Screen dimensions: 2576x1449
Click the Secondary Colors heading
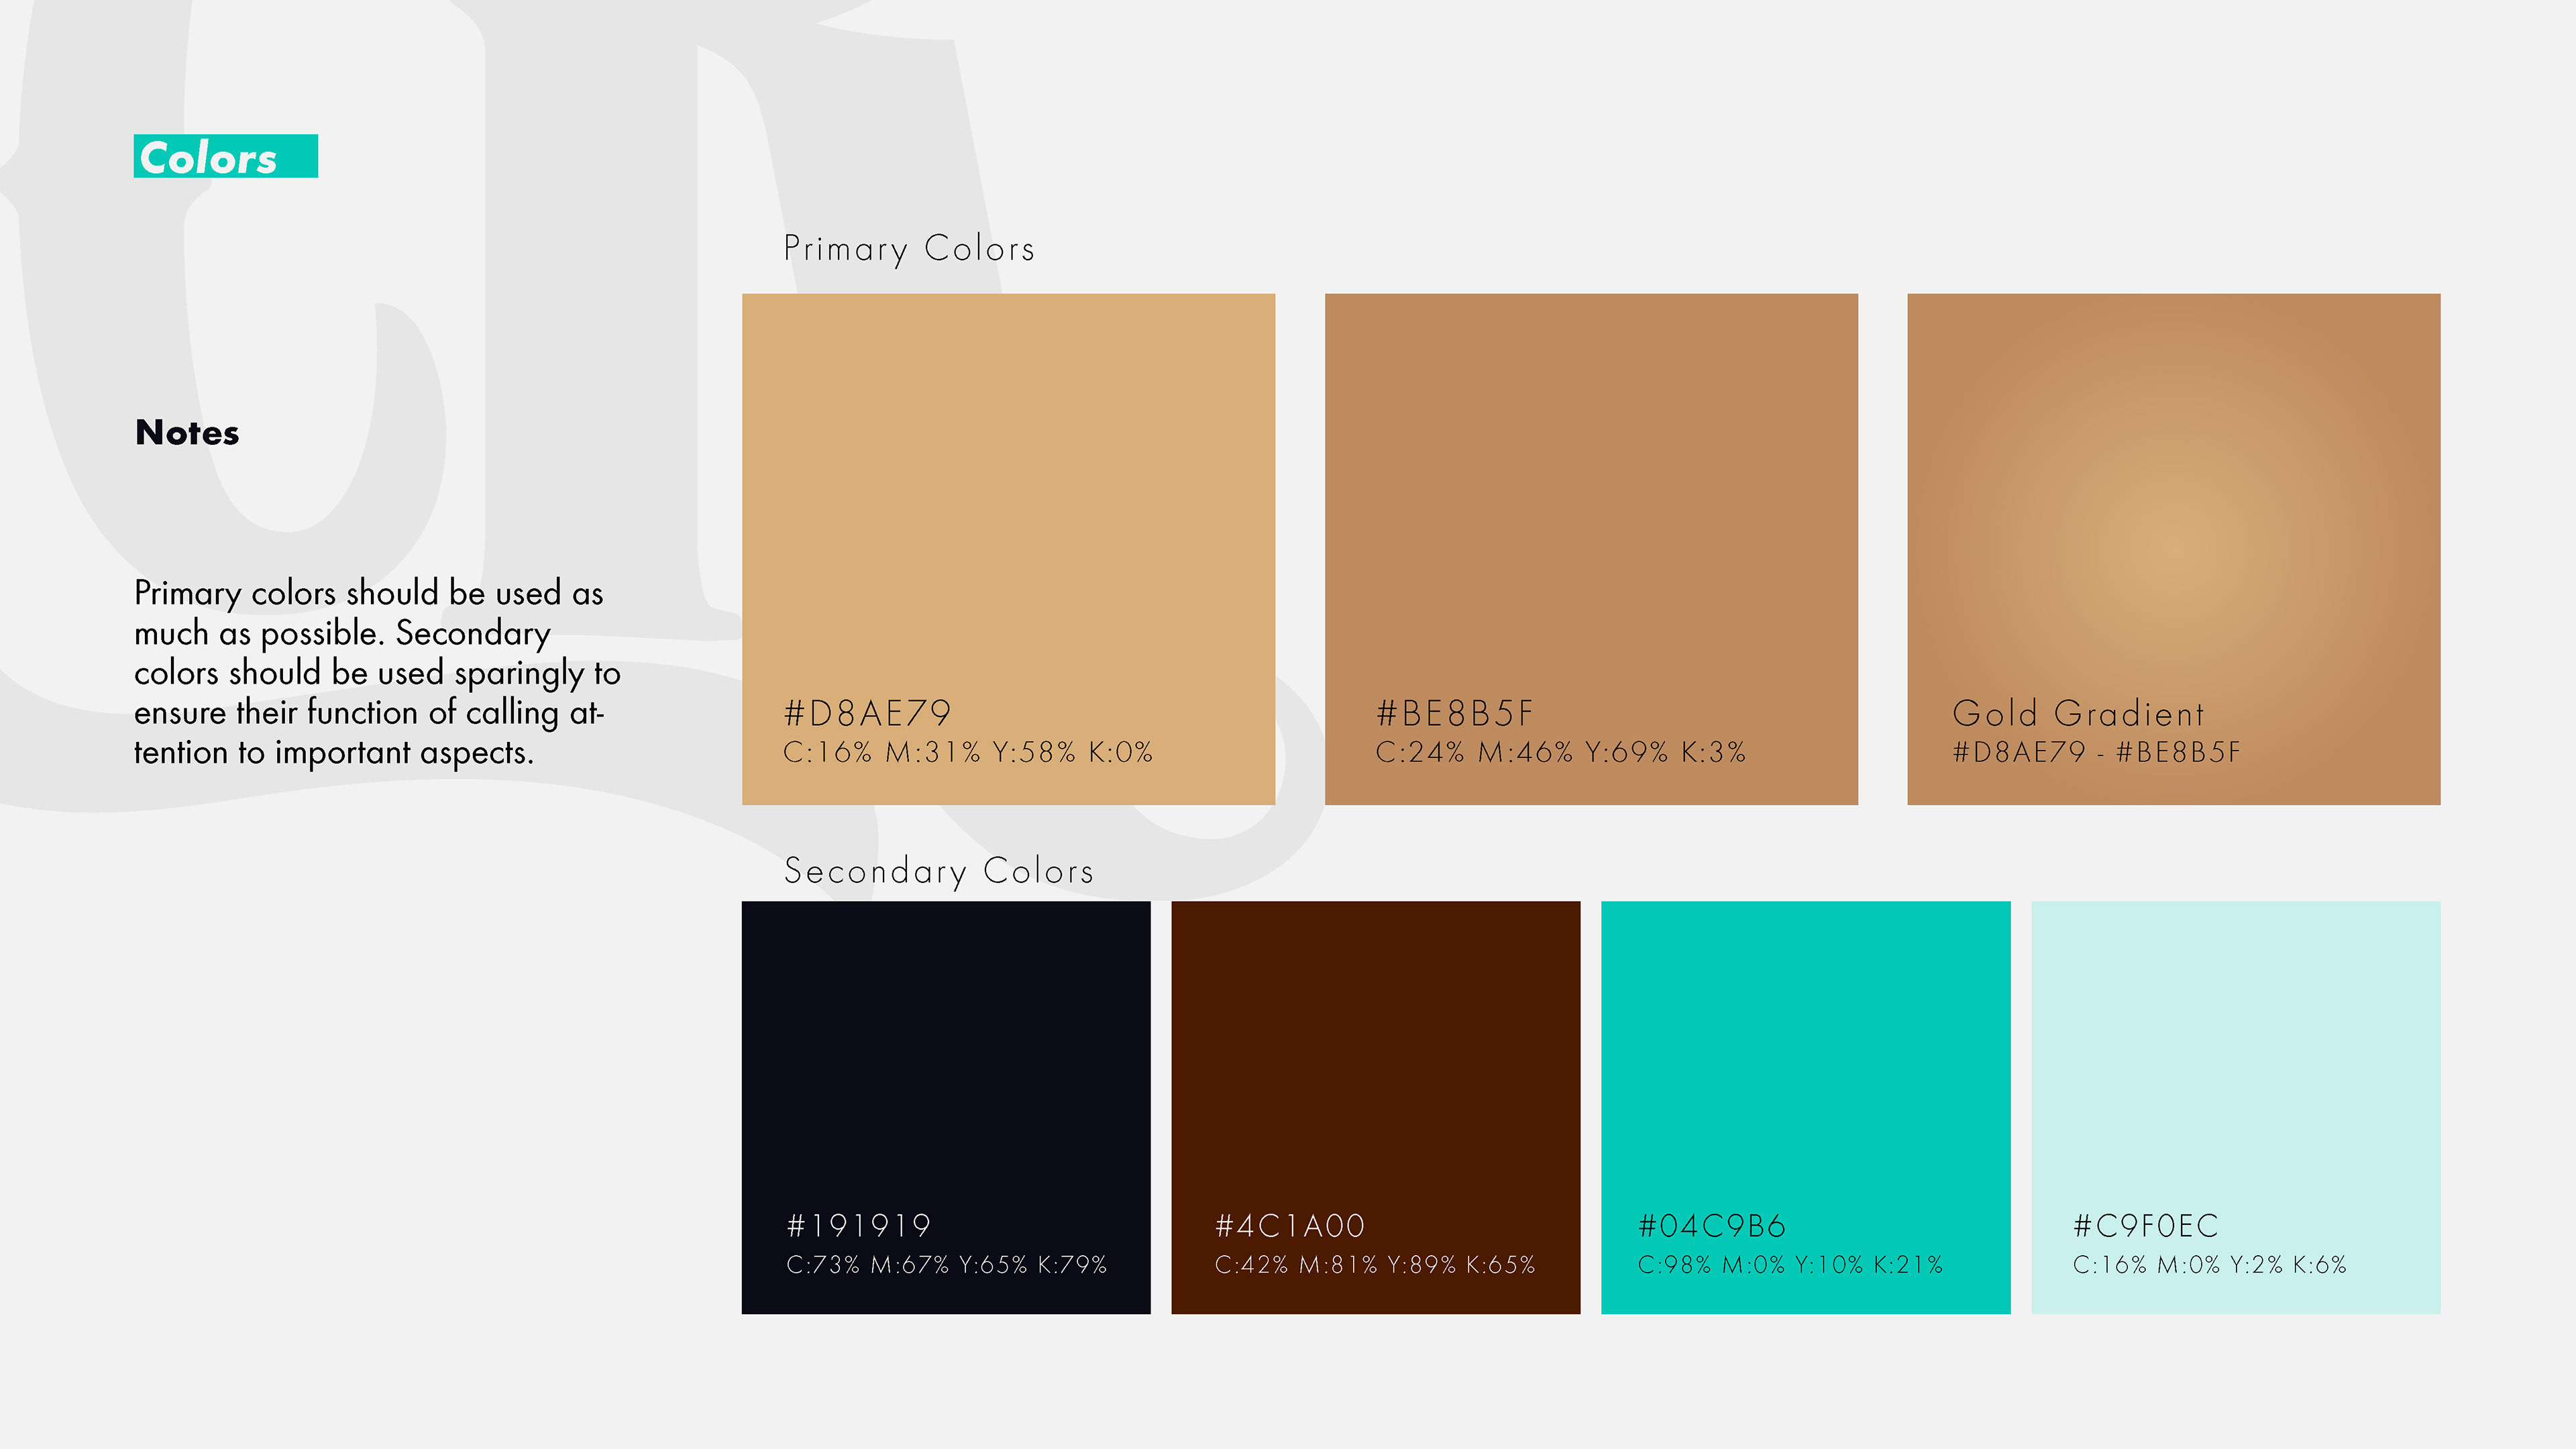(939, 871)
